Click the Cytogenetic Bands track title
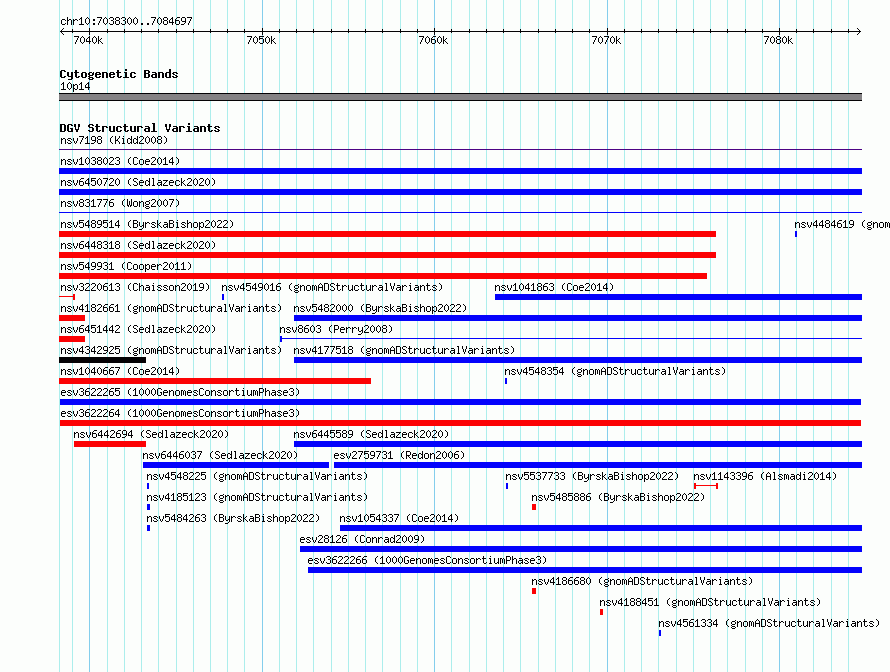Screen dimensions: 890x672 click(x=119, y=74)
